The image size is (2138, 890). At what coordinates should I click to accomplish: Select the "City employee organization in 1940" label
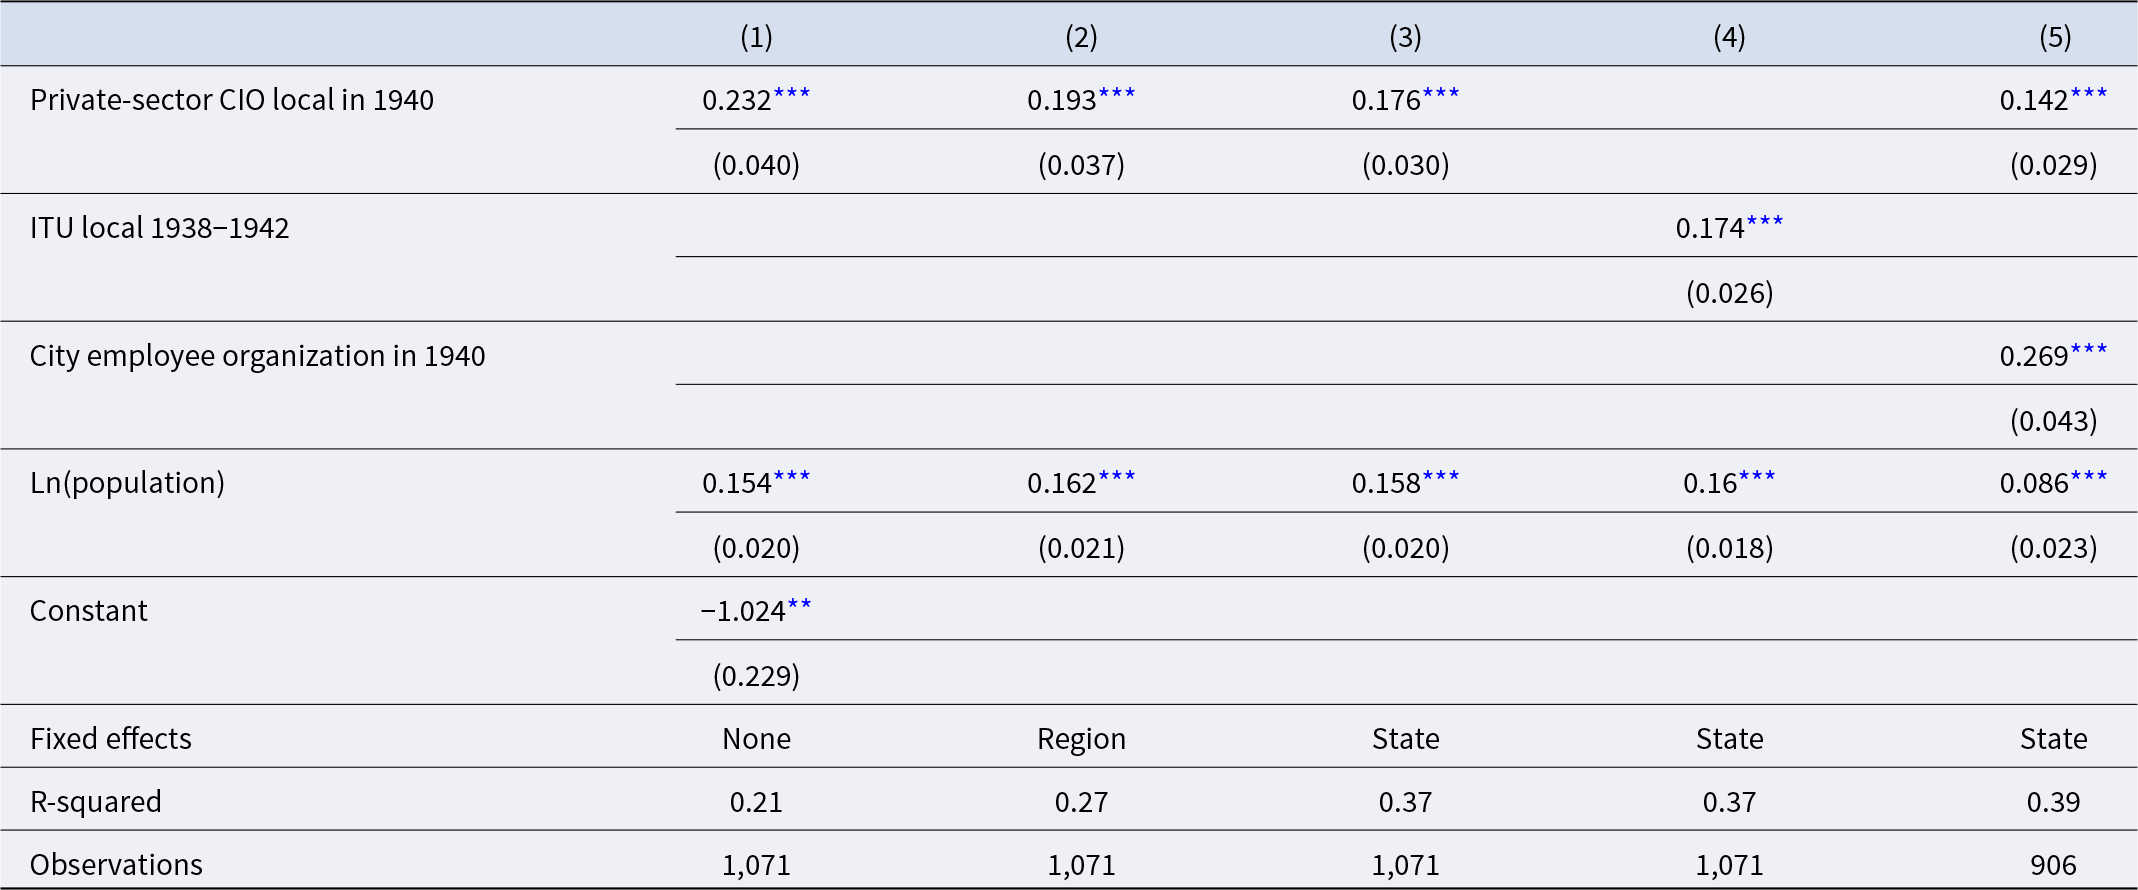[x=257, y=356]
